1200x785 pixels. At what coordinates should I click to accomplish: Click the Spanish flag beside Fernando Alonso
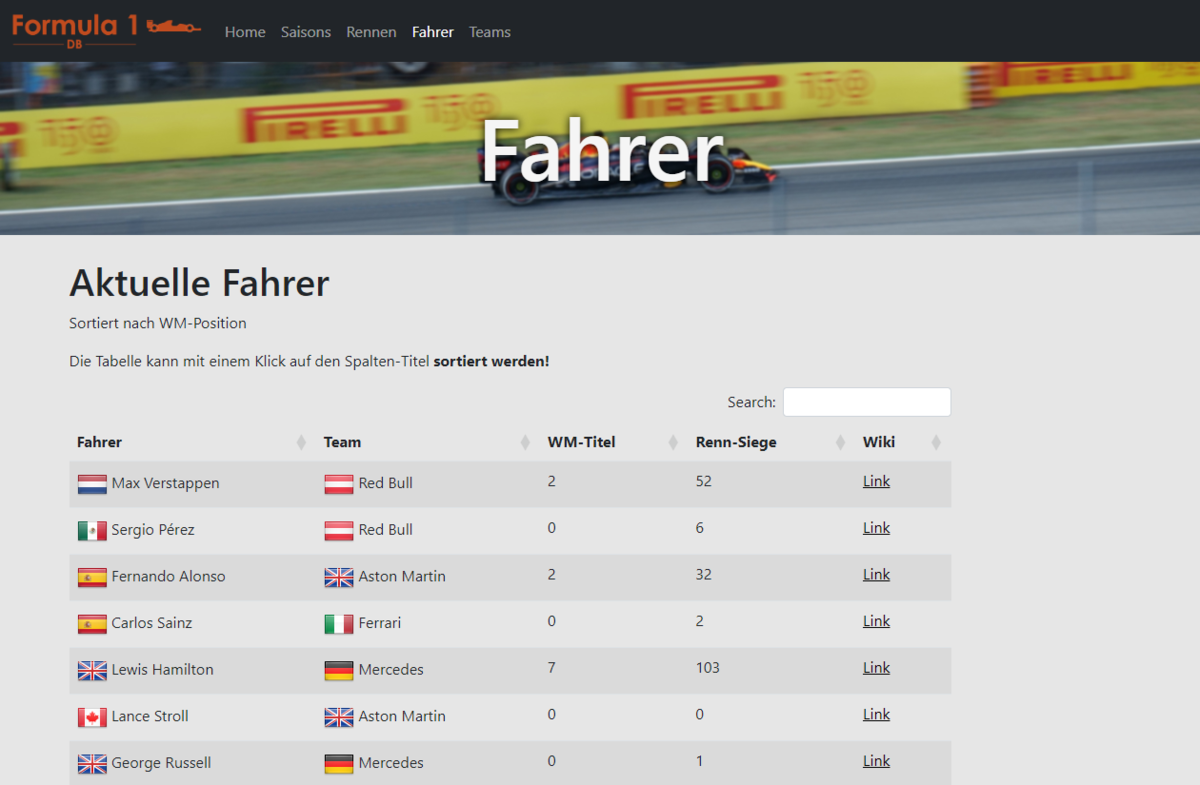(92, 577)
